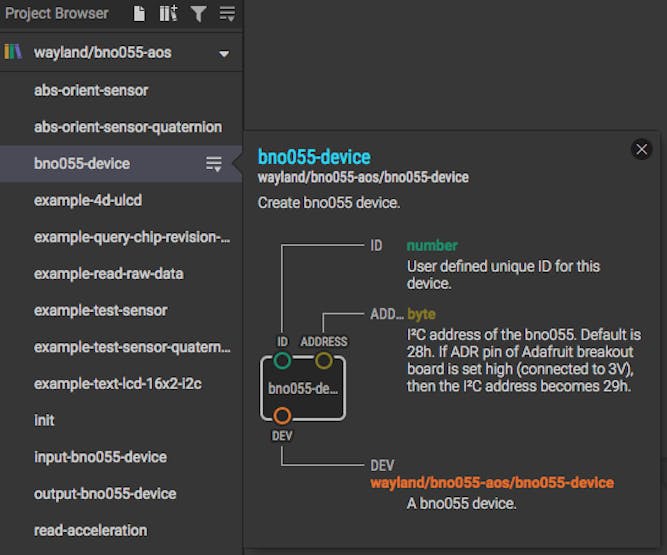Image resolution: width=667 pixels, height=555 pixels.
Task: Click the ID pin name in descriptions
Action: pyautogui.click(x=376, y=246)
